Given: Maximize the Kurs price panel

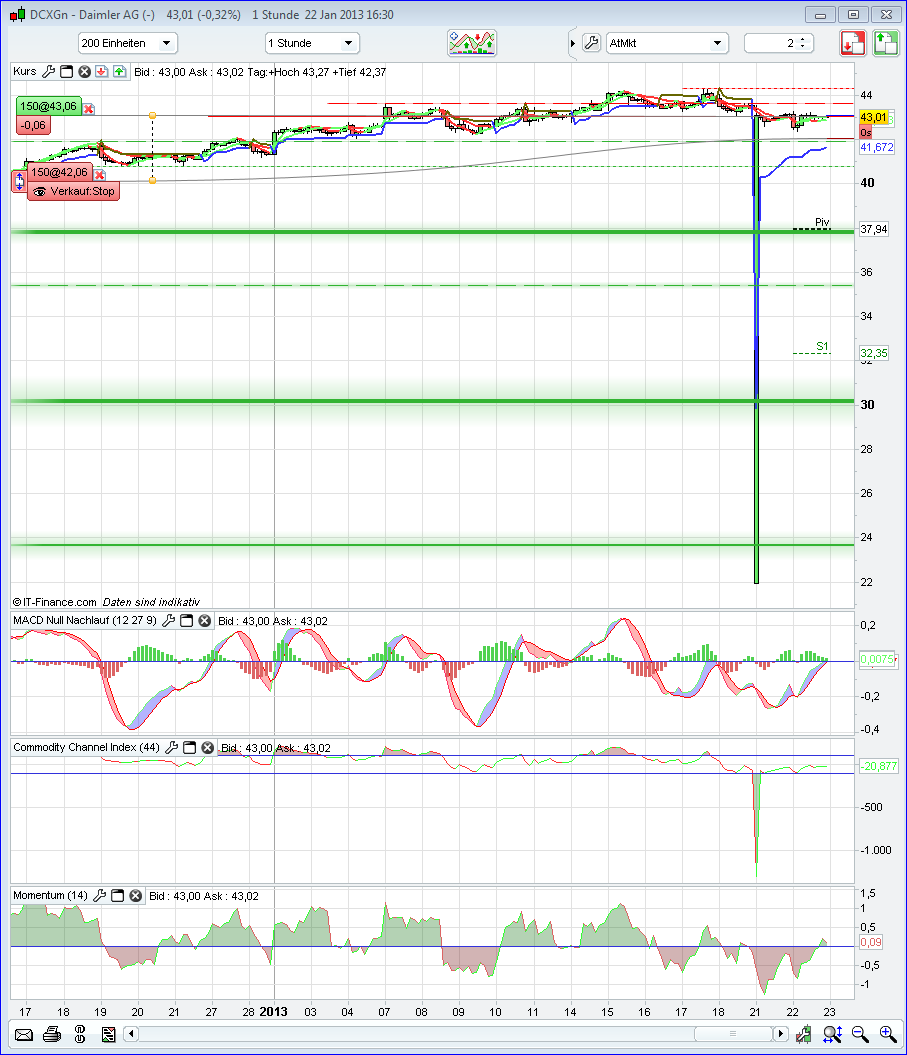Looking at the screenshot, I should (66, 71).
